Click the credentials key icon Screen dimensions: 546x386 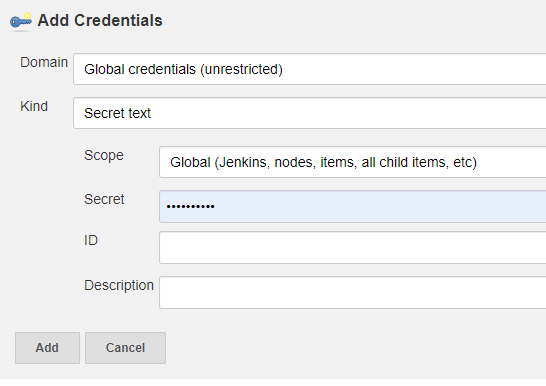21,21
